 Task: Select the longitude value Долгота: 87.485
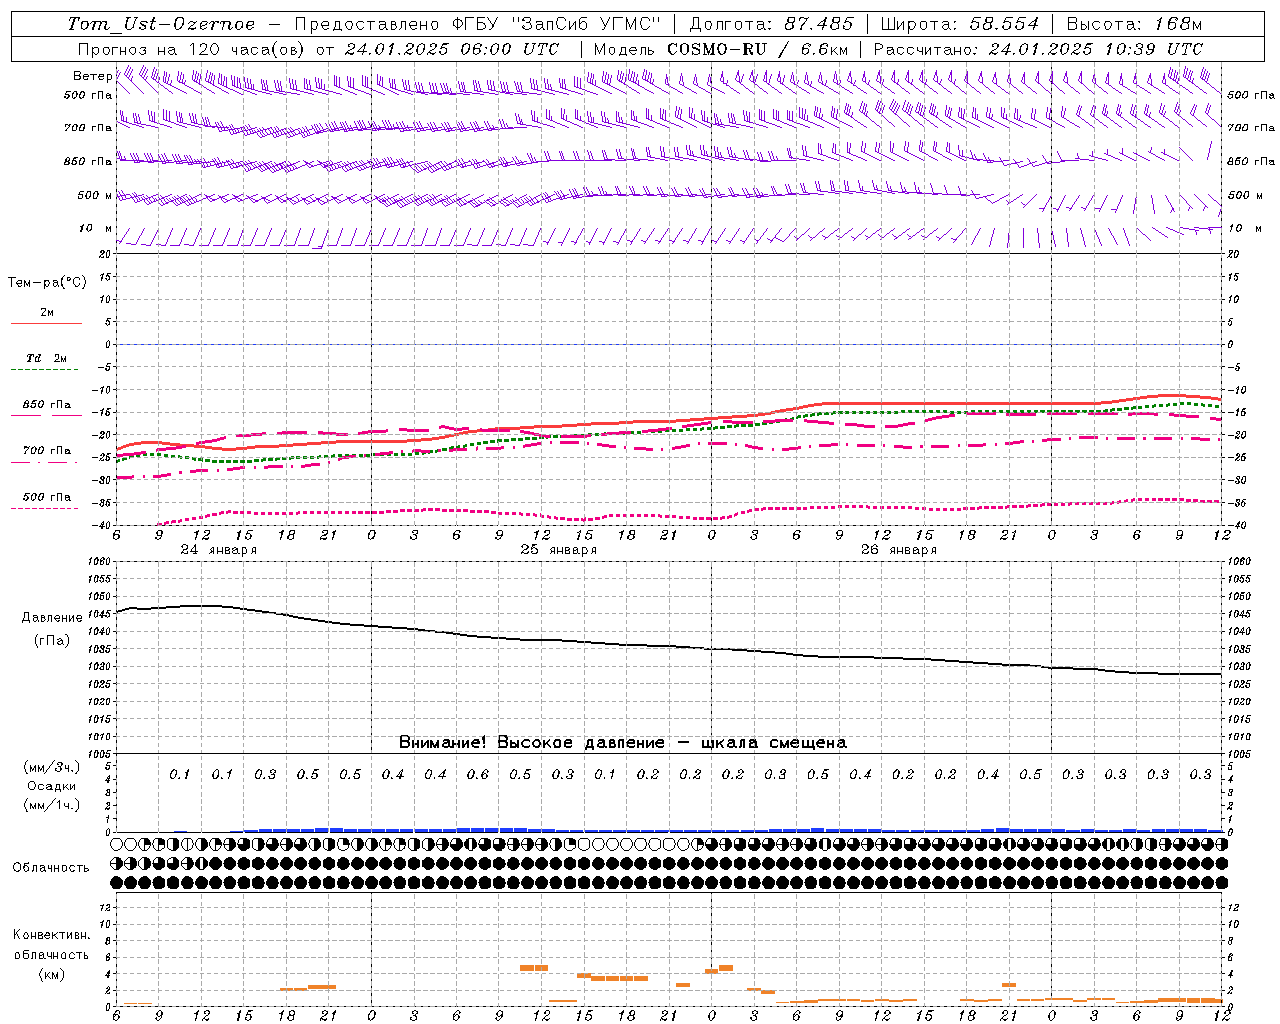772,24
